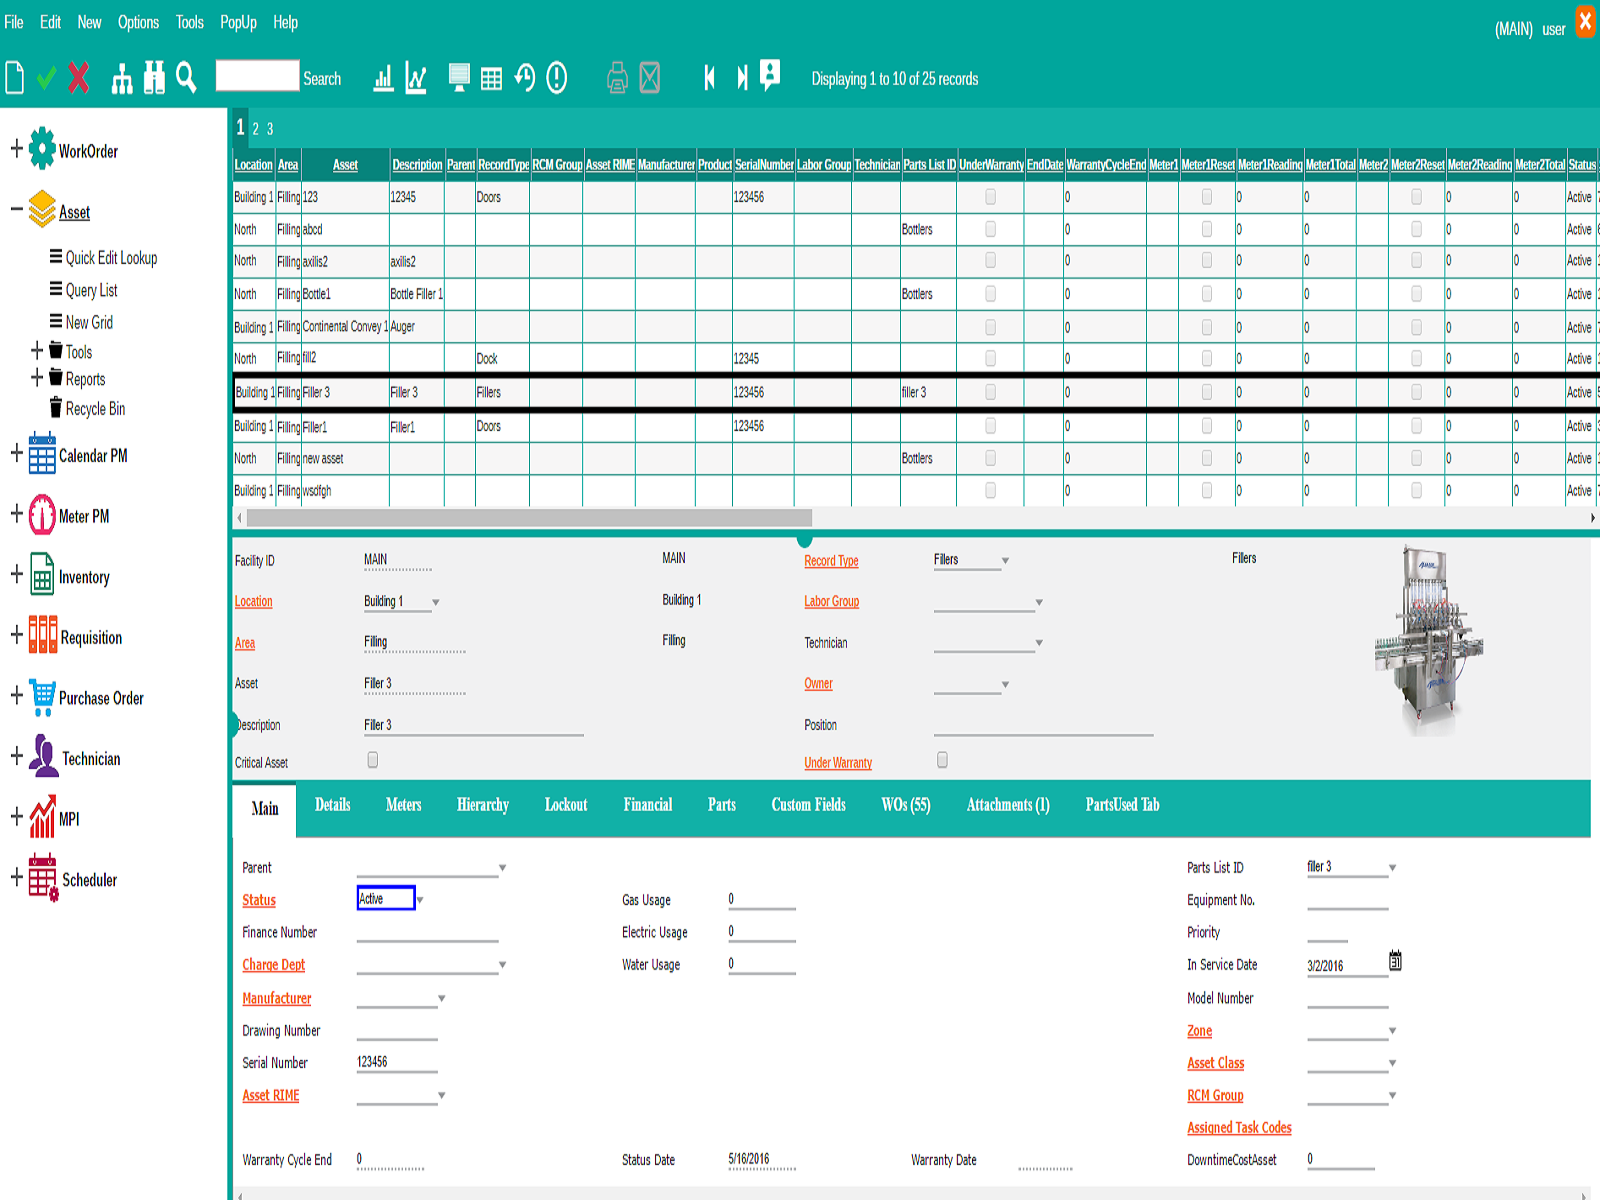
Task: Open the Assigned Task Codes link
Action: coord(1239,1128)
